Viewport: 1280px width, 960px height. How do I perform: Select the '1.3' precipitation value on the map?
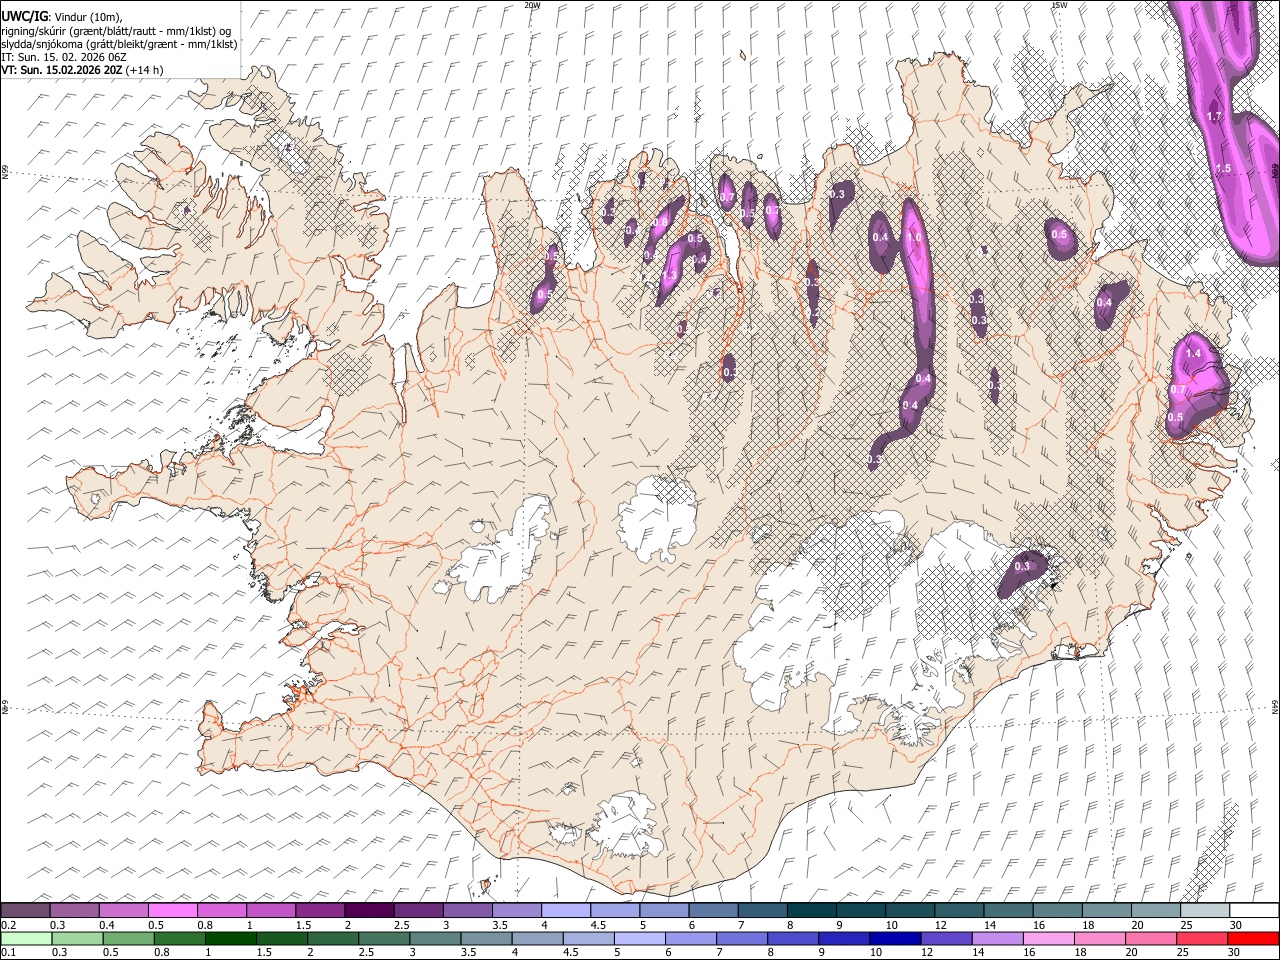(x=671, y=275)
